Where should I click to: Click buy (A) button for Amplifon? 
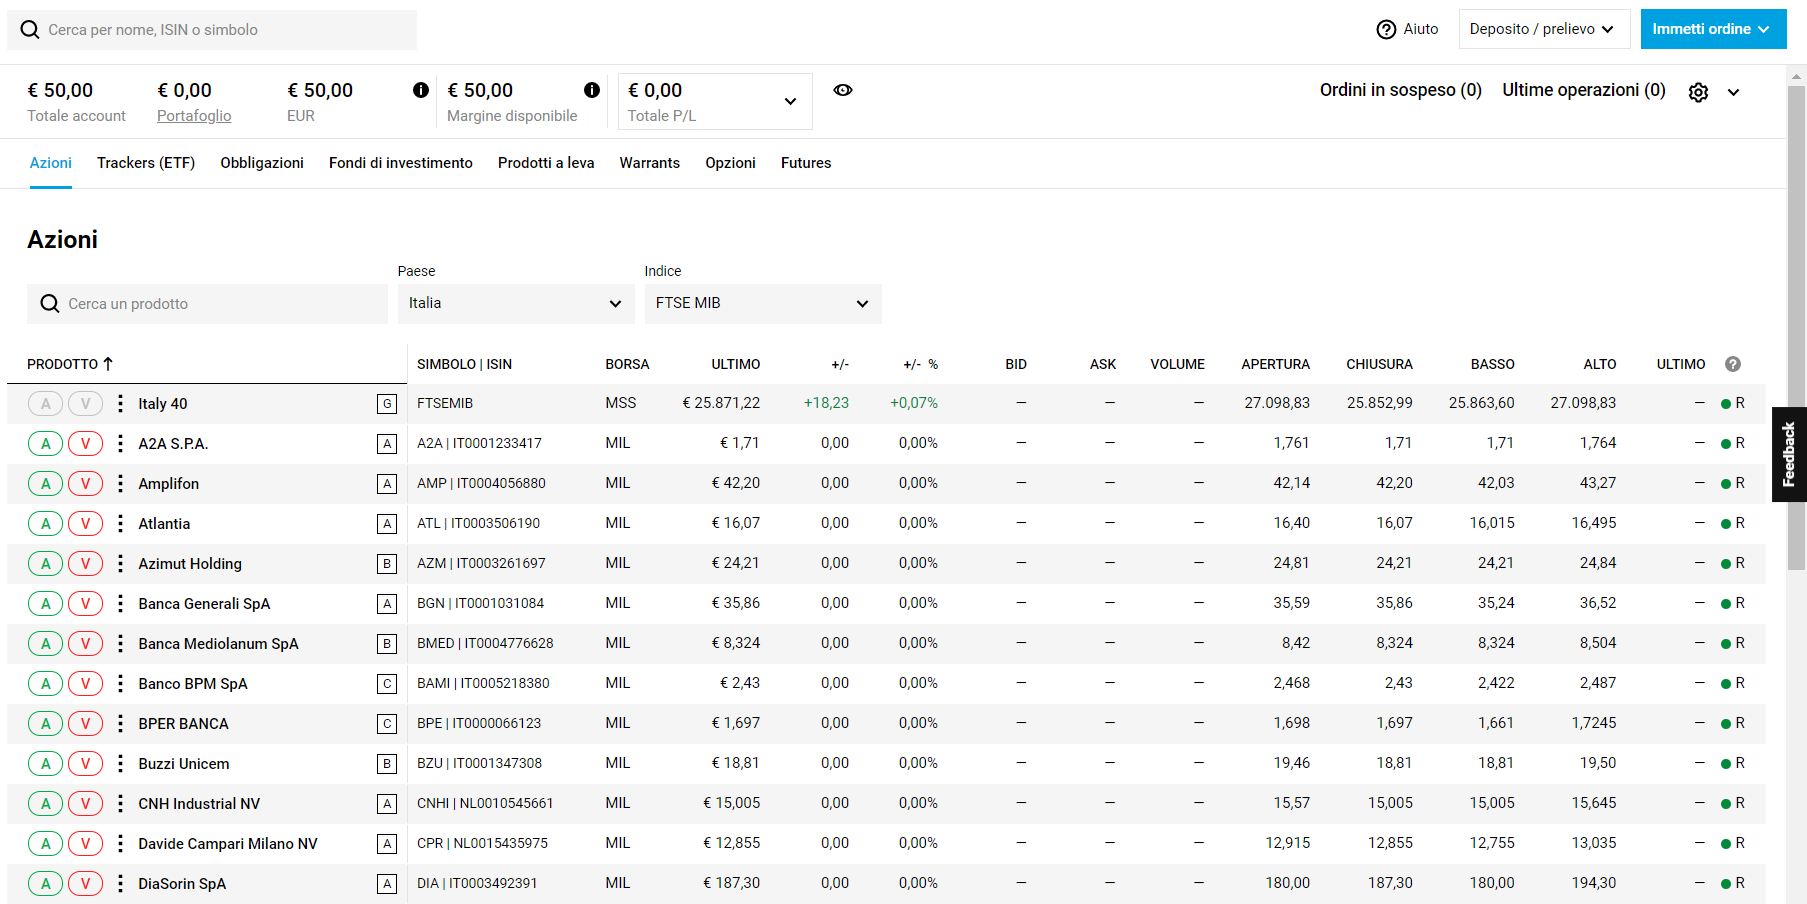[x=46, y=484]
